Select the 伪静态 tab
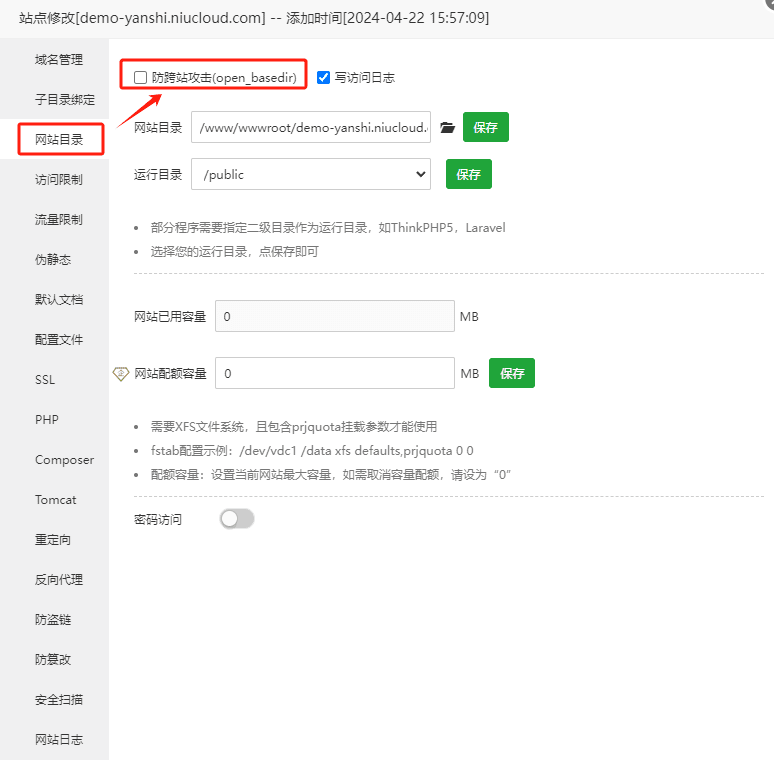This screenshot has height=760, width=774. pyautogui.click(x=53, y=260)
